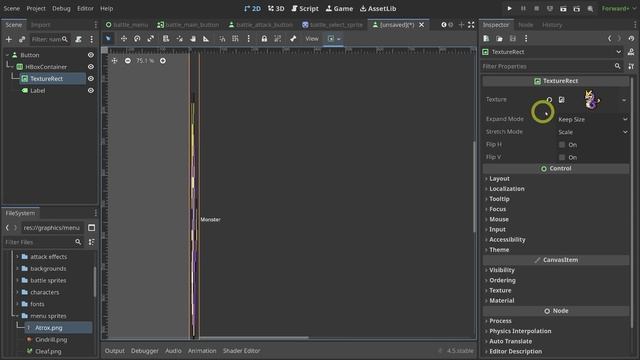The height and width of the screenshot is (360, 640).
Task: Toggle visibility of TextureRect node
Action: [x=91, y=78]
